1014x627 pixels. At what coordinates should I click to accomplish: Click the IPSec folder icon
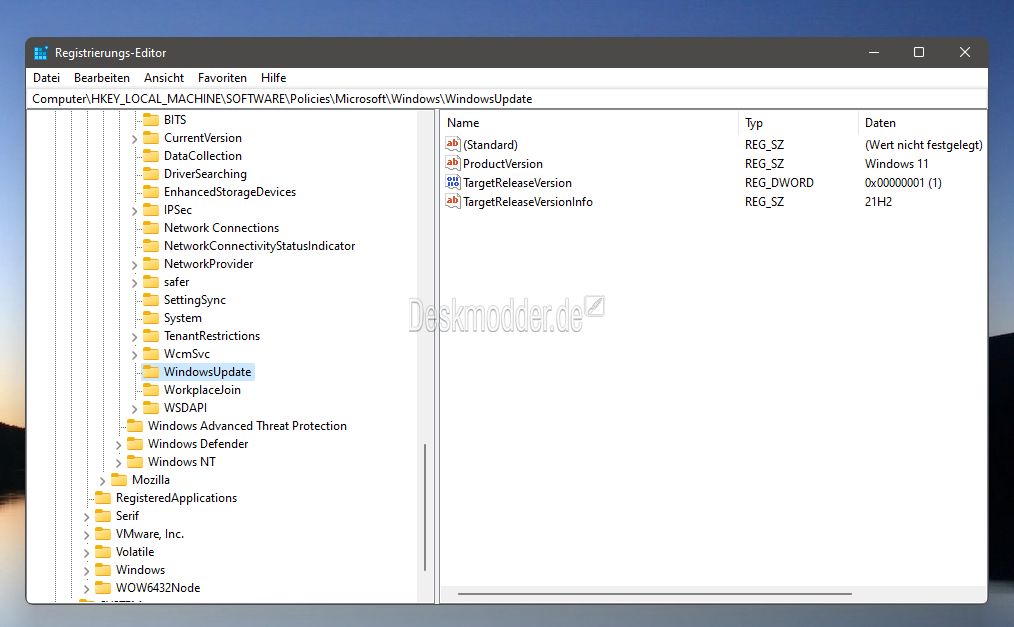pos(151,210)
